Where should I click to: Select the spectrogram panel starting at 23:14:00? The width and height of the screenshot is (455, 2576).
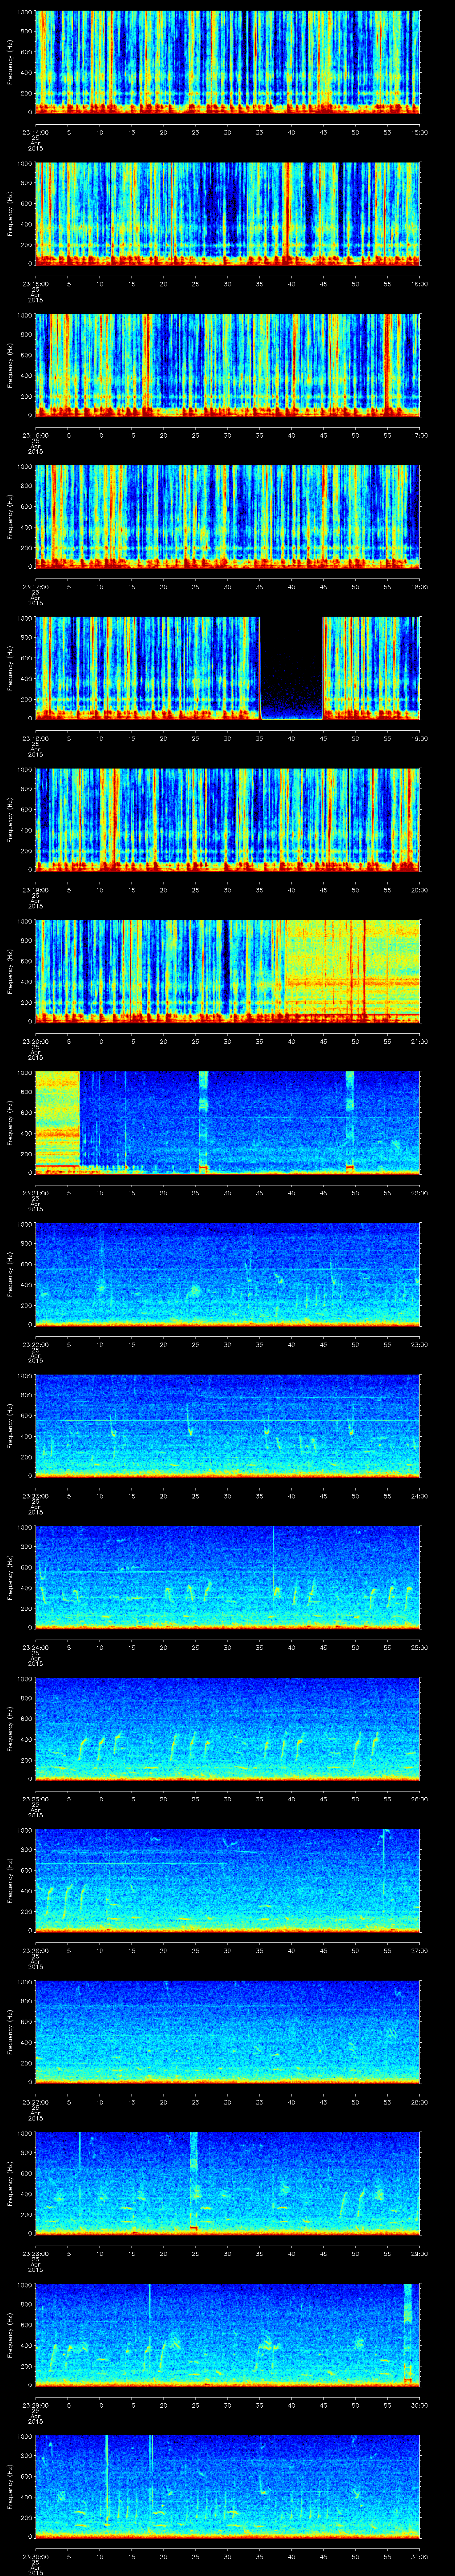pyautogui.click(x=228, y=62)
